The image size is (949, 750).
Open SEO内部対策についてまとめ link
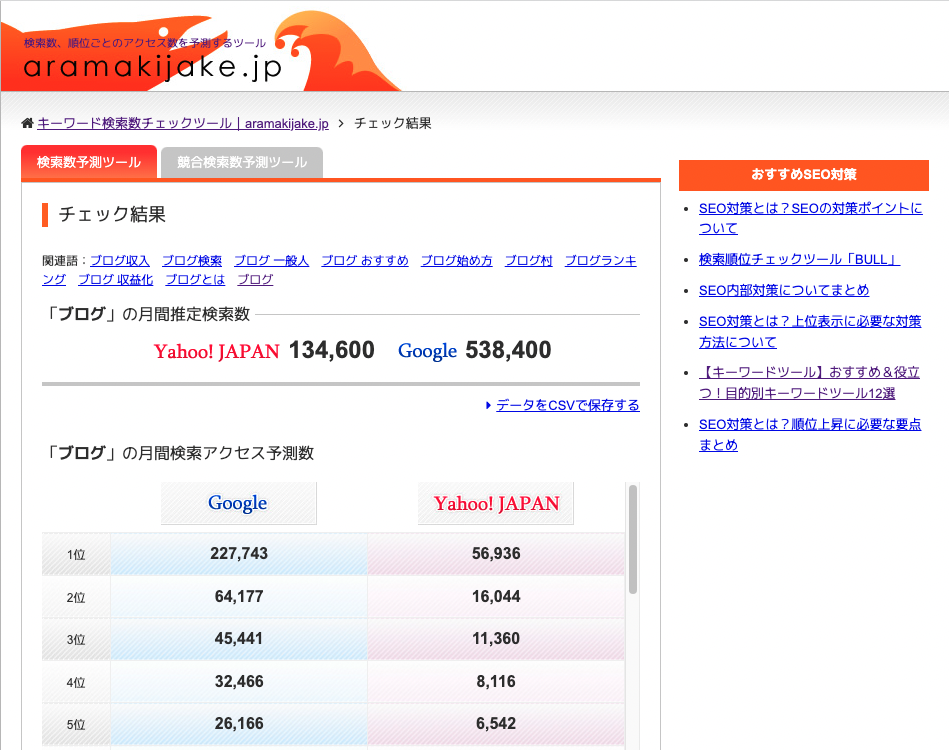click(x=784, y=290)
